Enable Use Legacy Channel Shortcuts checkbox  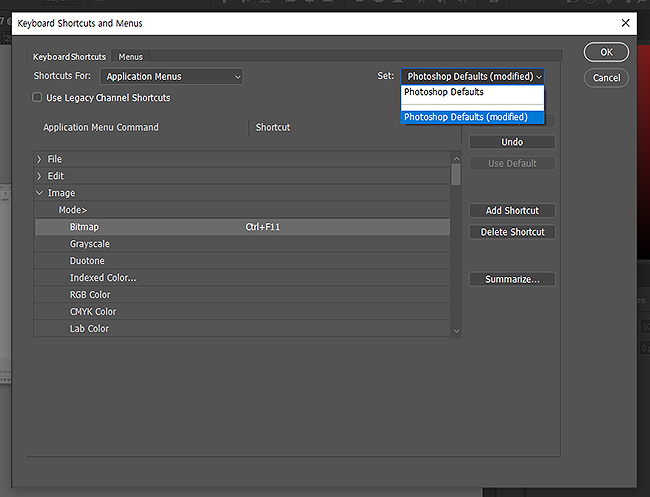(x=37, y=97)
